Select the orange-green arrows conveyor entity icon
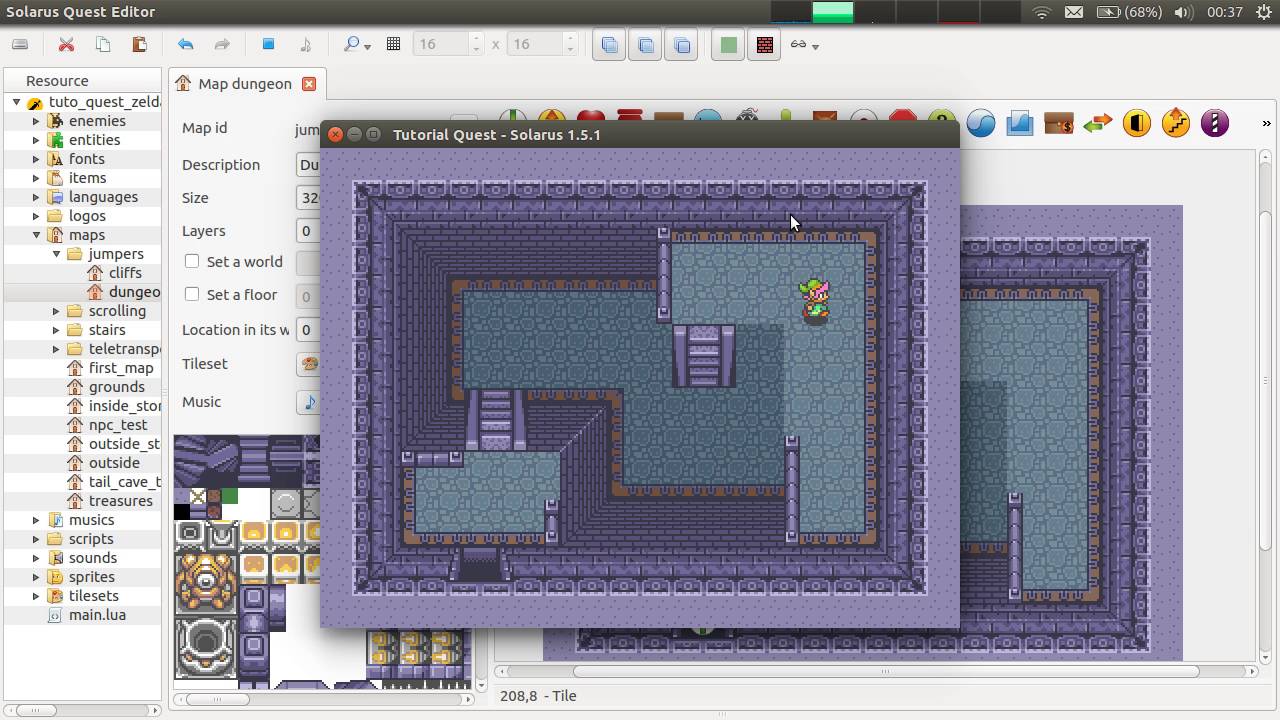This screenshot has height=720, width=1280. pyautogui.click(x=1097, y=123)
